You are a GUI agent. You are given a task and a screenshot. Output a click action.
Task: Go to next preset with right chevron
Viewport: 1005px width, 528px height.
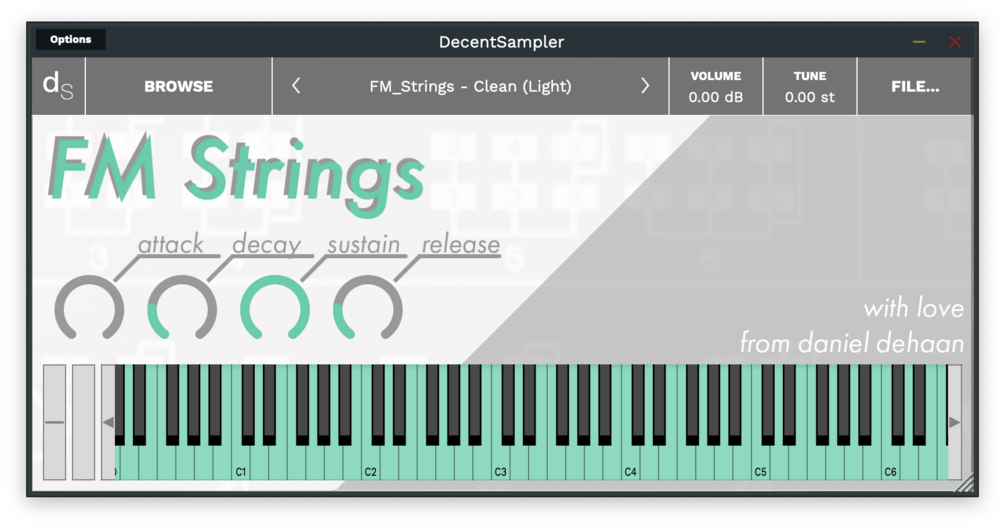point(645,86)
